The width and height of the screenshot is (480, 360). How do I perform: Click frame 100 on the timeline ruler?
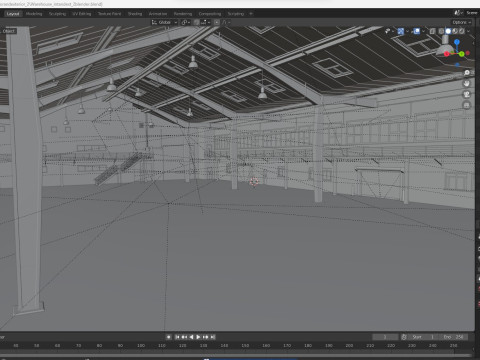click(141, 346)
